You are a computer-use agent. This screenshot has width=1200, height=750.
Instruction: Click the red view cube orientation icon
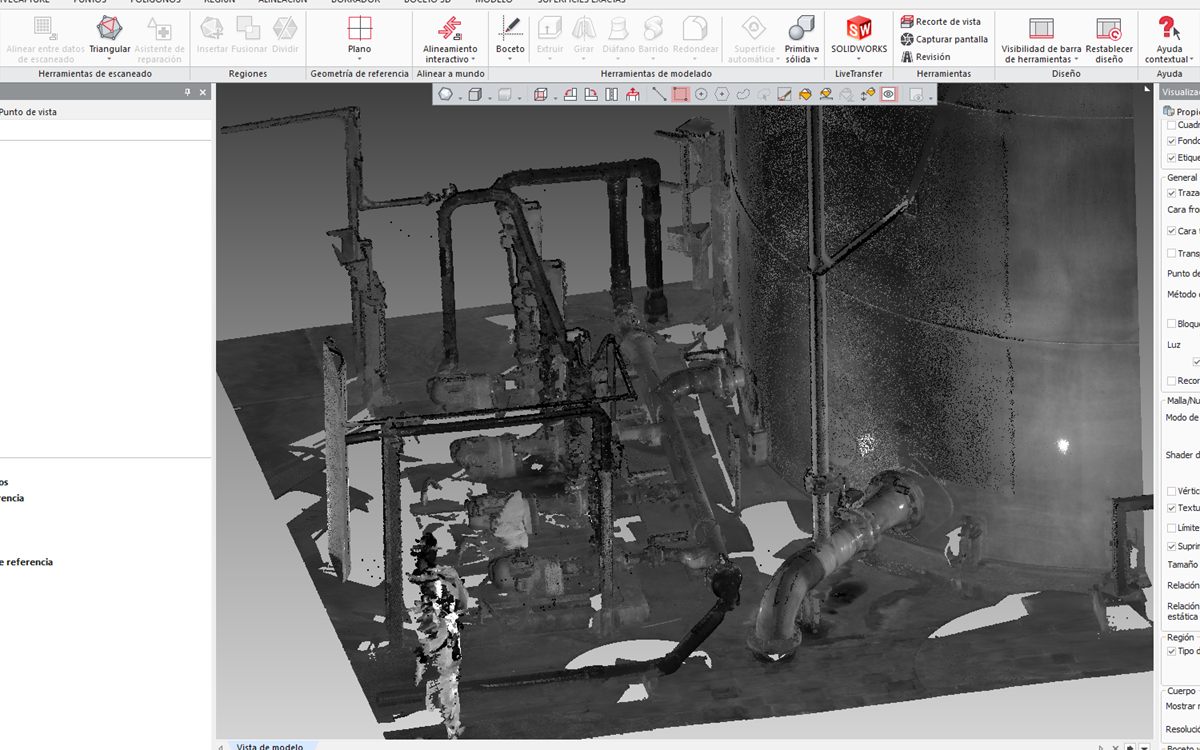pyautogui.click(x=541, y=95)
